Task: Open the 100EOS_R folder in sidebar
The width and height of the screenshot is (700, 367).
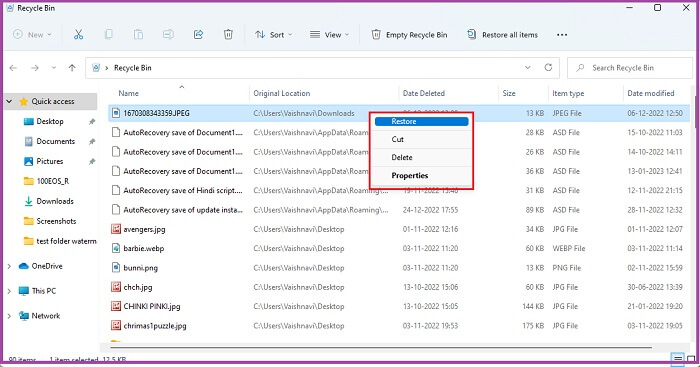Action: tap(53, 181)
